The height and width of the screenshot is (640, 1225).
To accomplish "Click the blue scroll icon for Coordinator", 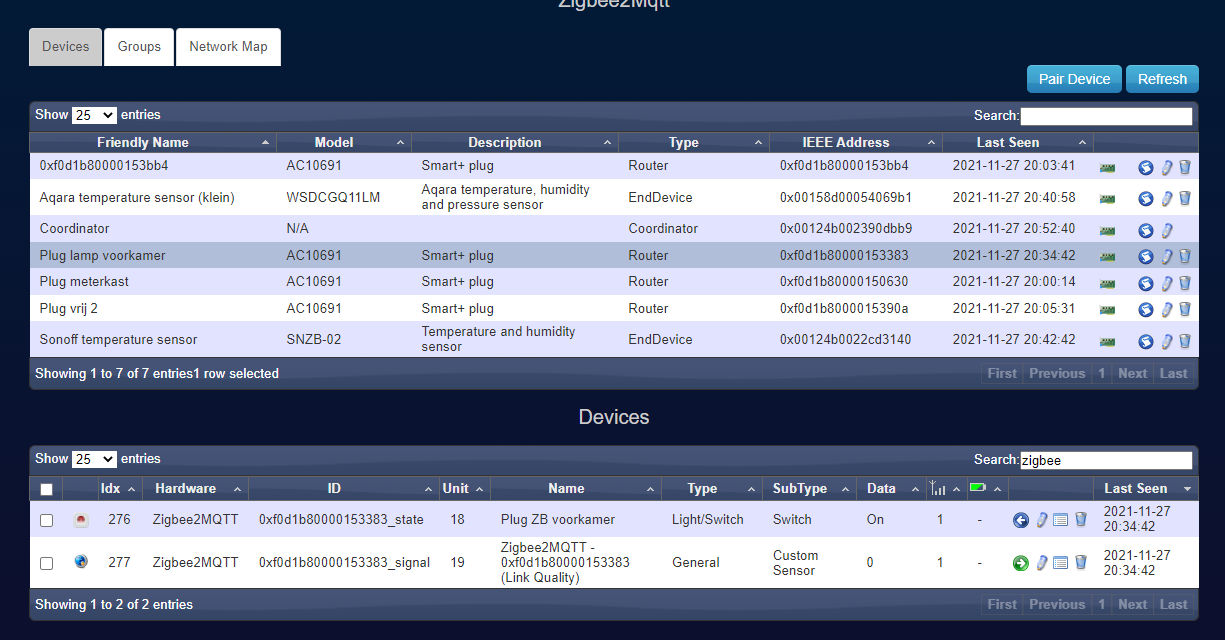I will (1146, 230).
